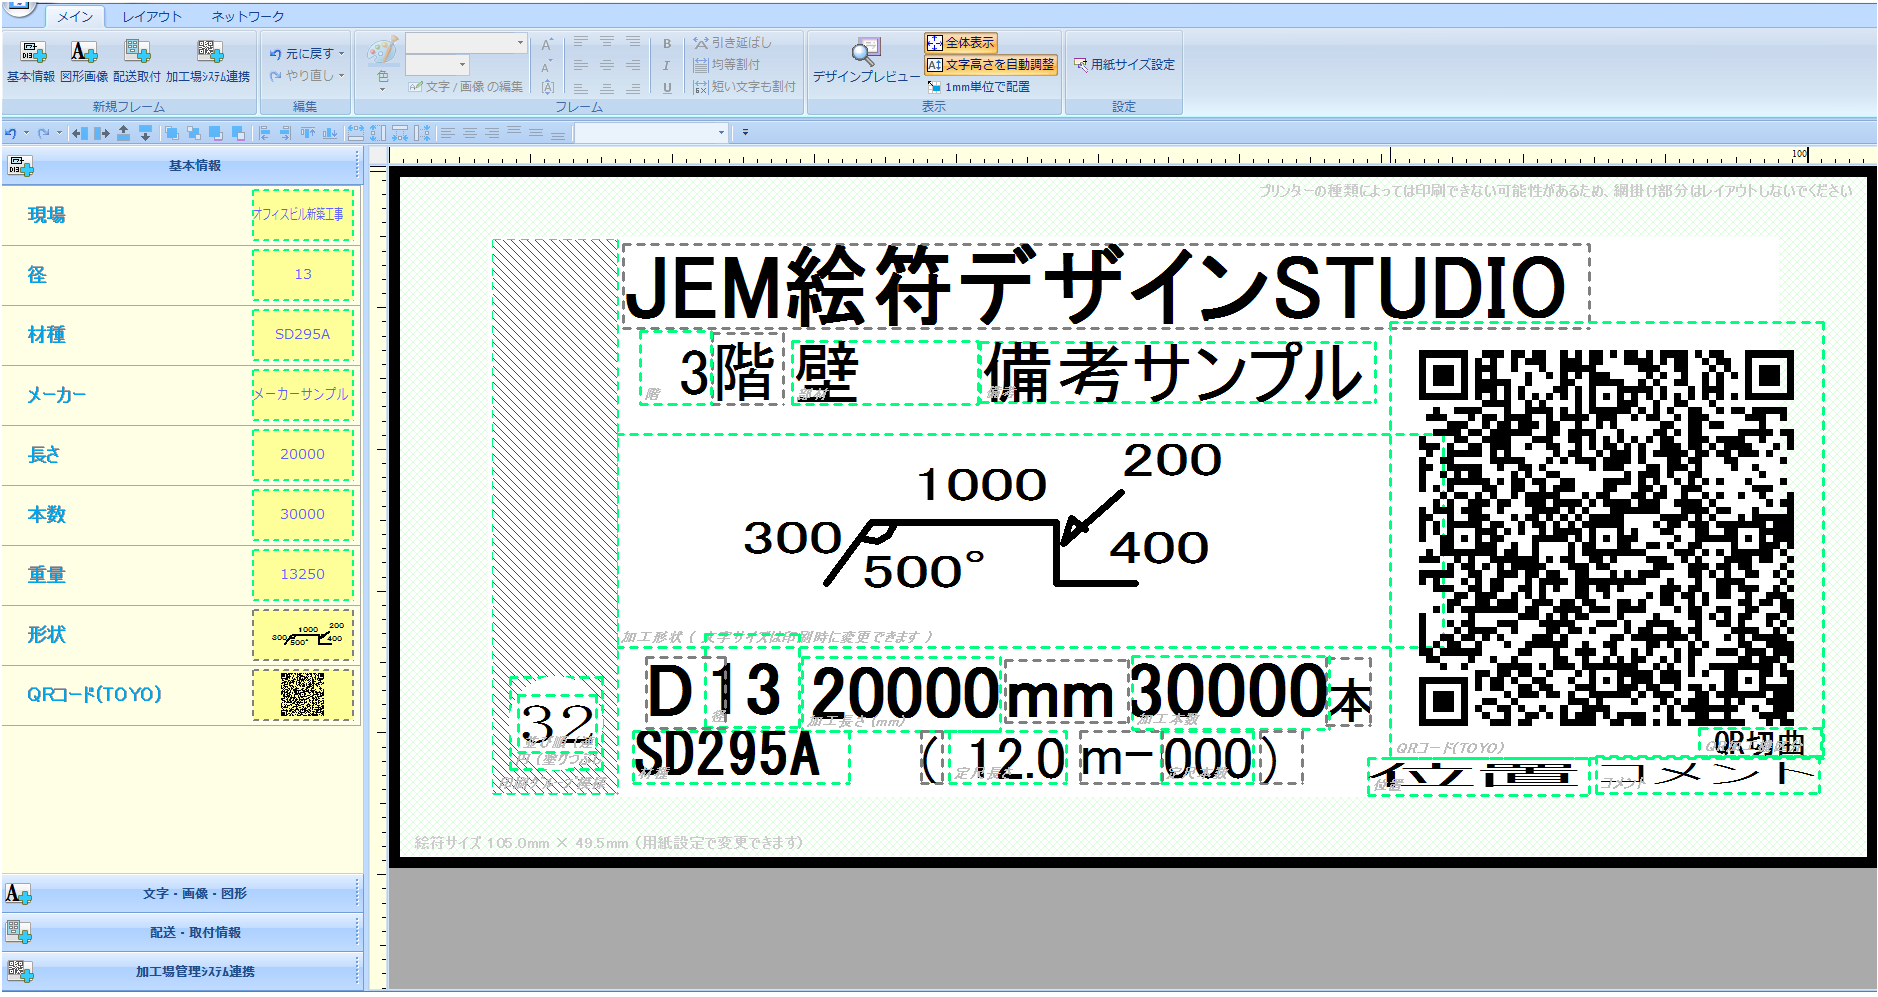Add a new 配送取付 frame
Image resolution: width=1878 pixels, height=997 pixels.
coord(137,60)
